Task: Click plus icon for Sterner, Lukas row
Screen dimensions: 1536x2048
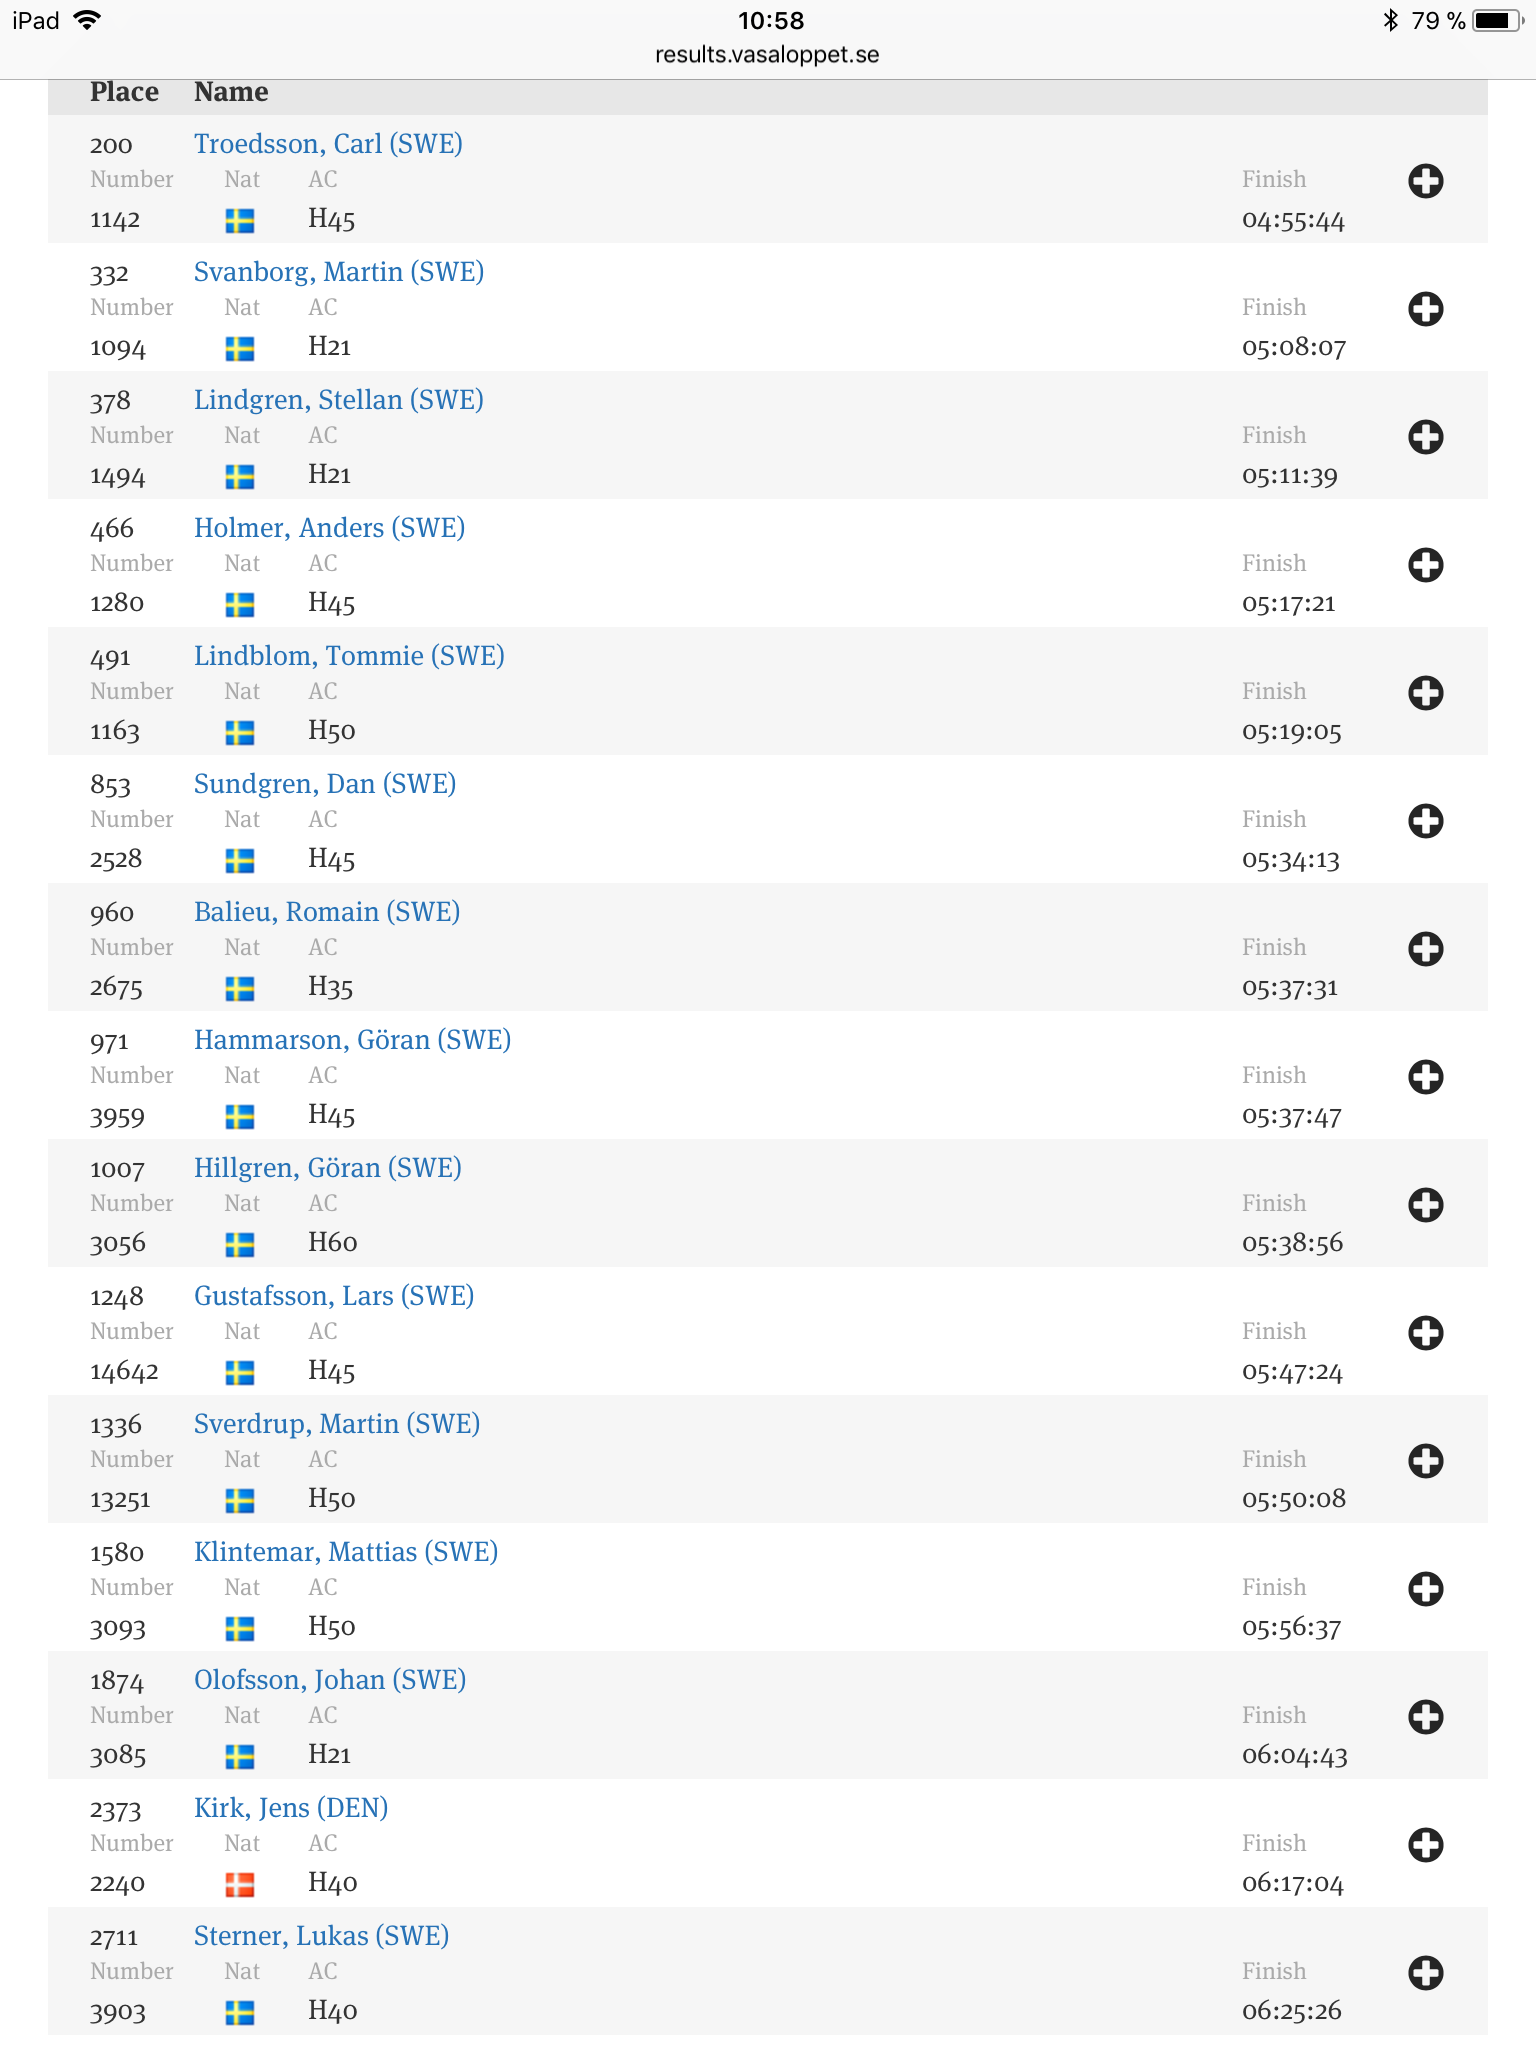Action: (x=1425, y=1973)
